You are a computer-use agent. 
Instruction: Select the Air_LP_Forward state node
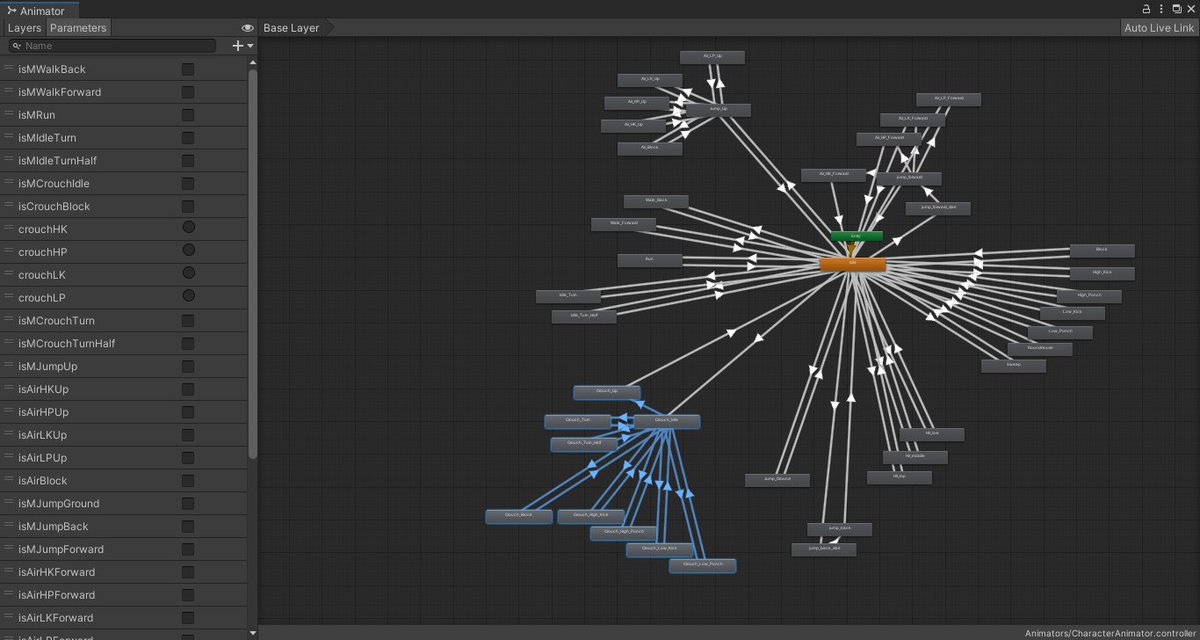click(x=948, y=99)
